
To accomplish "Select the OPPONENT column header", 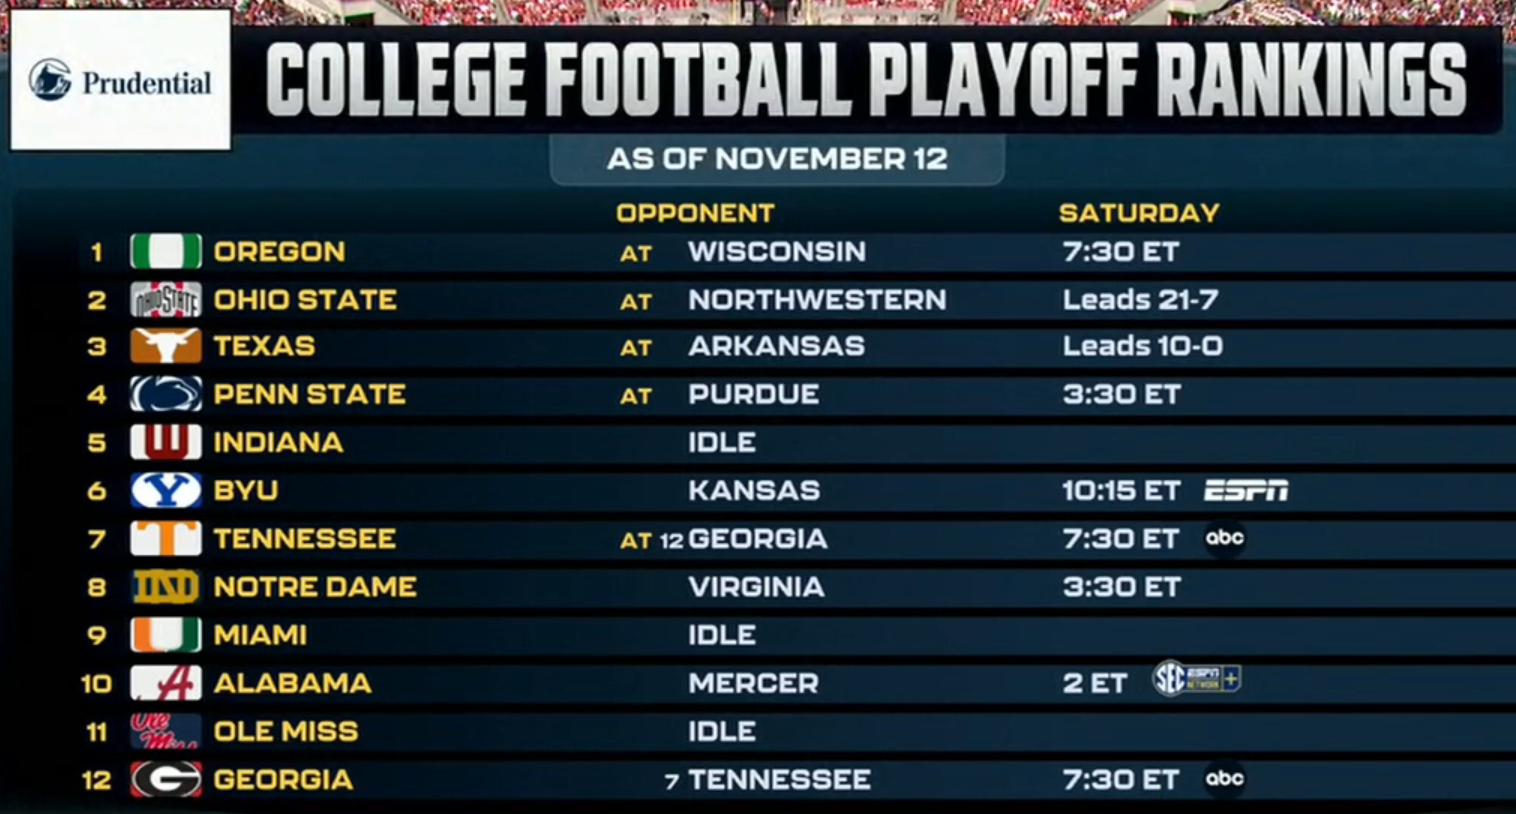I will pos(695,213).
